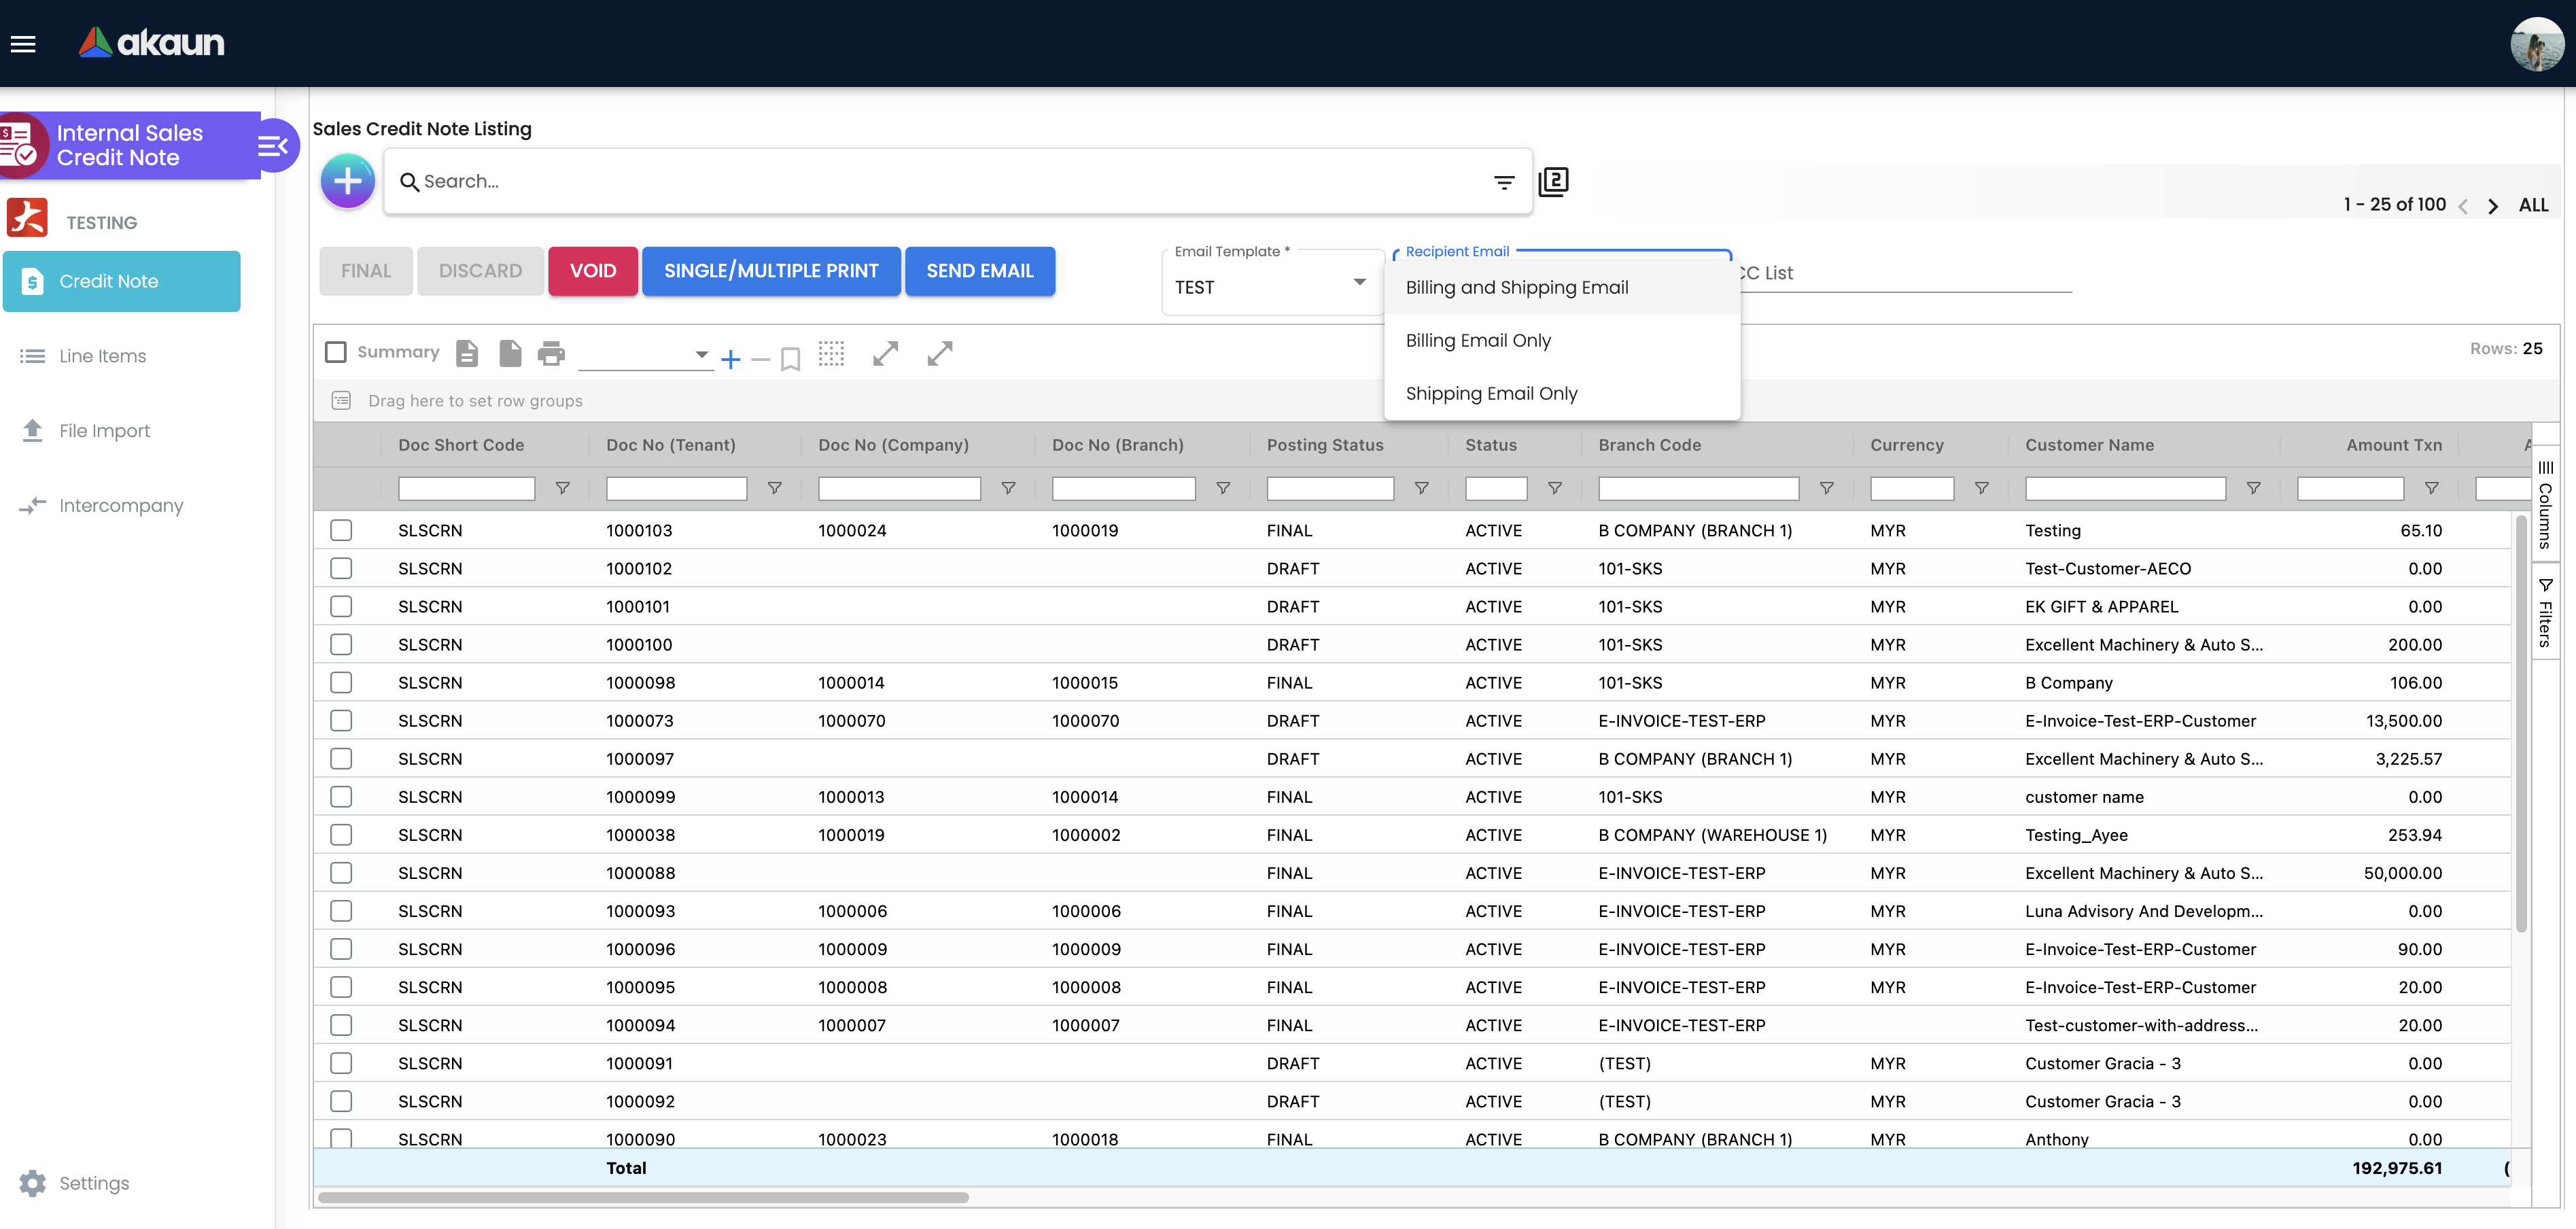Click the second expand arrows icon
This screenshot has width=2576, height=1229.
940,353
